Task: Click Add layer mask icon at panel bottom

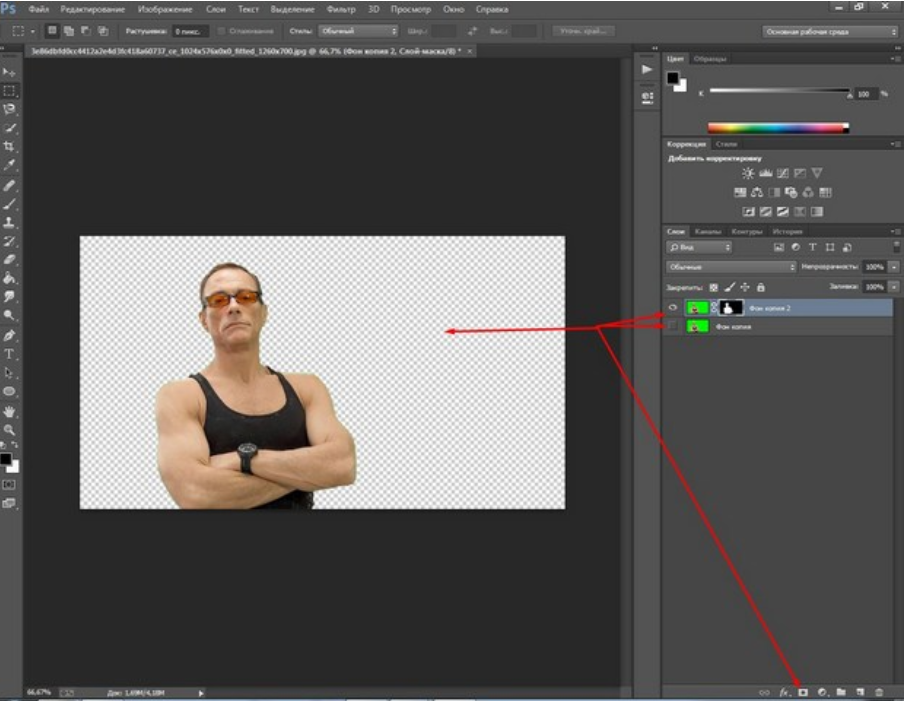Action: pos(803,692)
